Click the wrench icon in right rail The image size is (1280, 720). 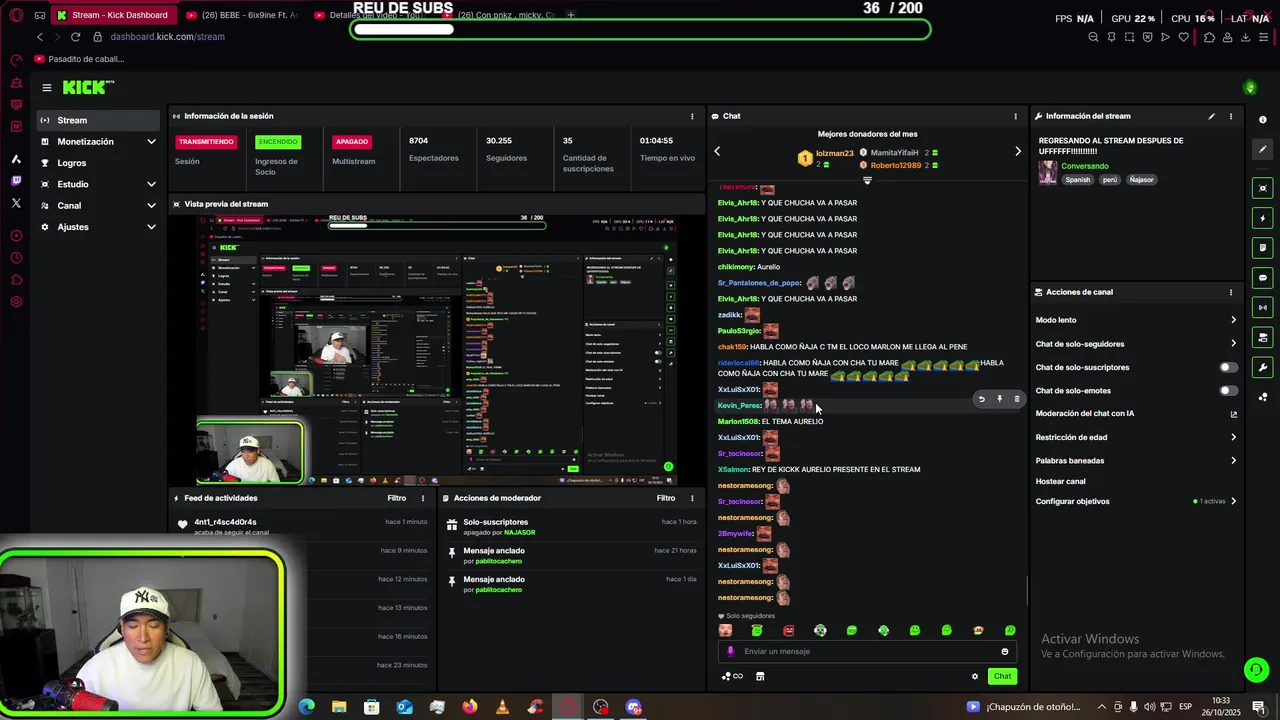pyautogui.click(x=1263, y=367)
